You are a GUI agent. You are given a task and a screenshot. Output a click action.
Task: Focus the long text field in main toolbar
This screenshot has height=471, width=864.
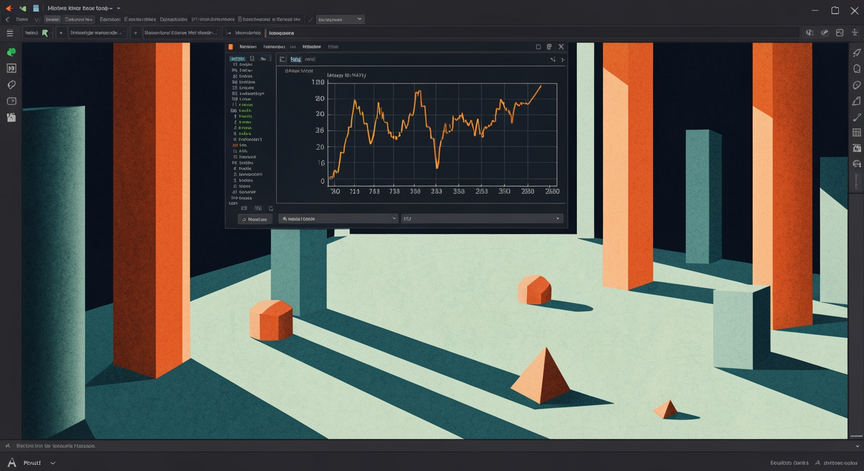click(x=532, y=33)
